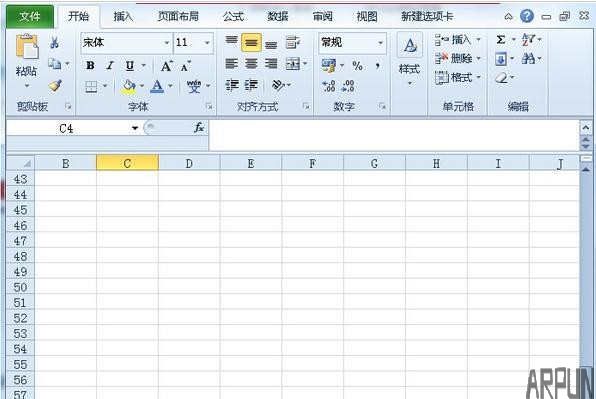Toggle wrap text icon
596x399 pixels.
click(293, 42)
